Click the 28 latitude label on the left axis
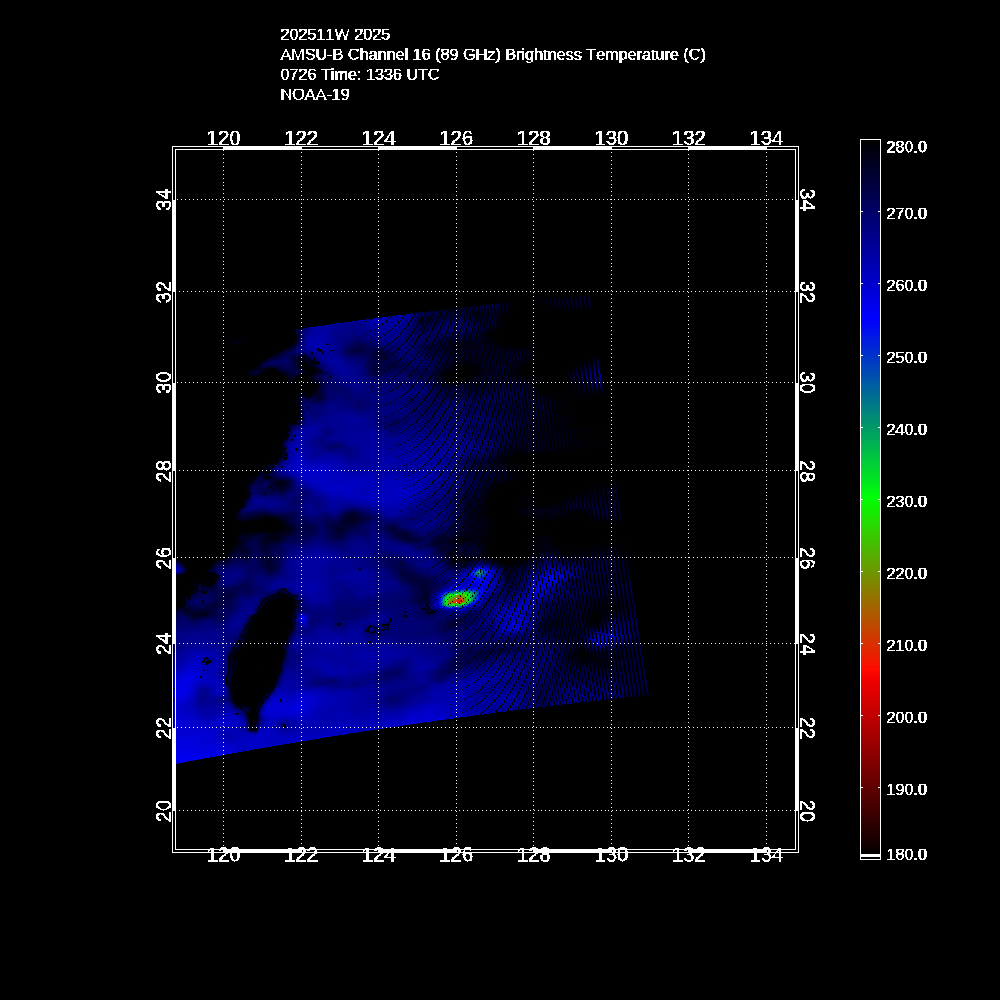 (x=164, y=468)
